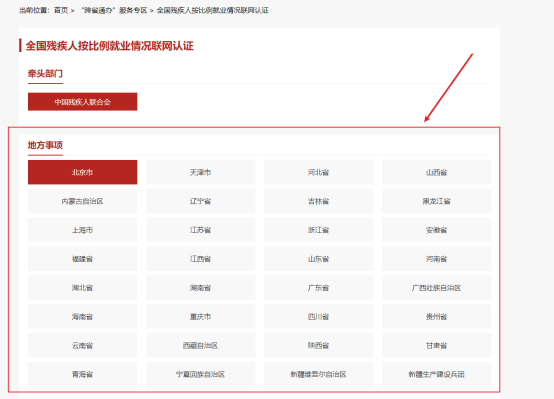The width and height of the screenshot is (554, 399).
Task: Select the 北京市 region tab
Action: [83, 172]
